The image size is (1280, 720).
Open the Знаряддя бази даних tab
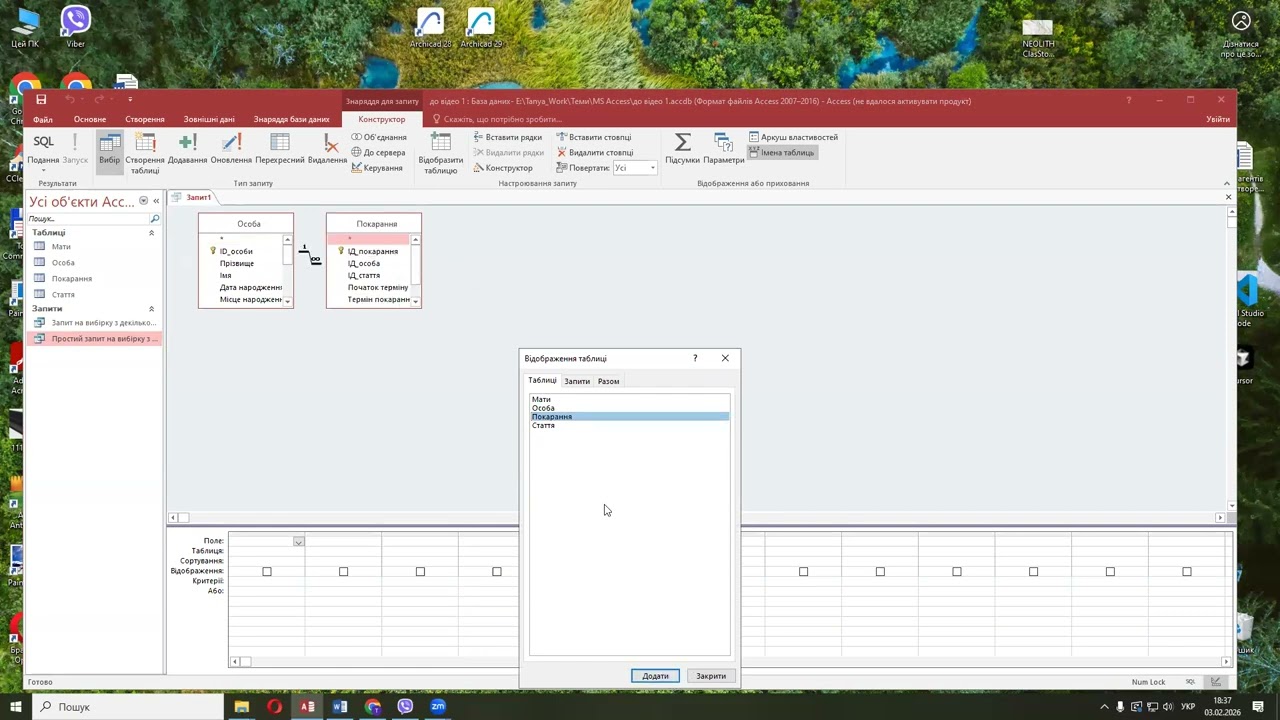click(x=291, y=119)
